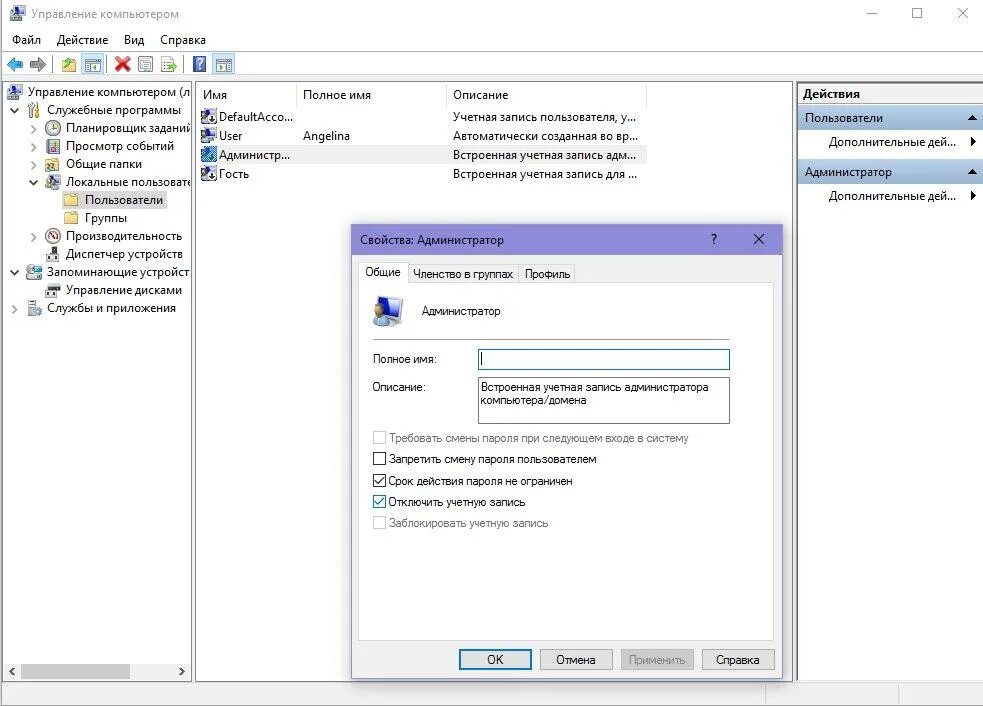Click the dialog's question mark help button

coord(713,240)
